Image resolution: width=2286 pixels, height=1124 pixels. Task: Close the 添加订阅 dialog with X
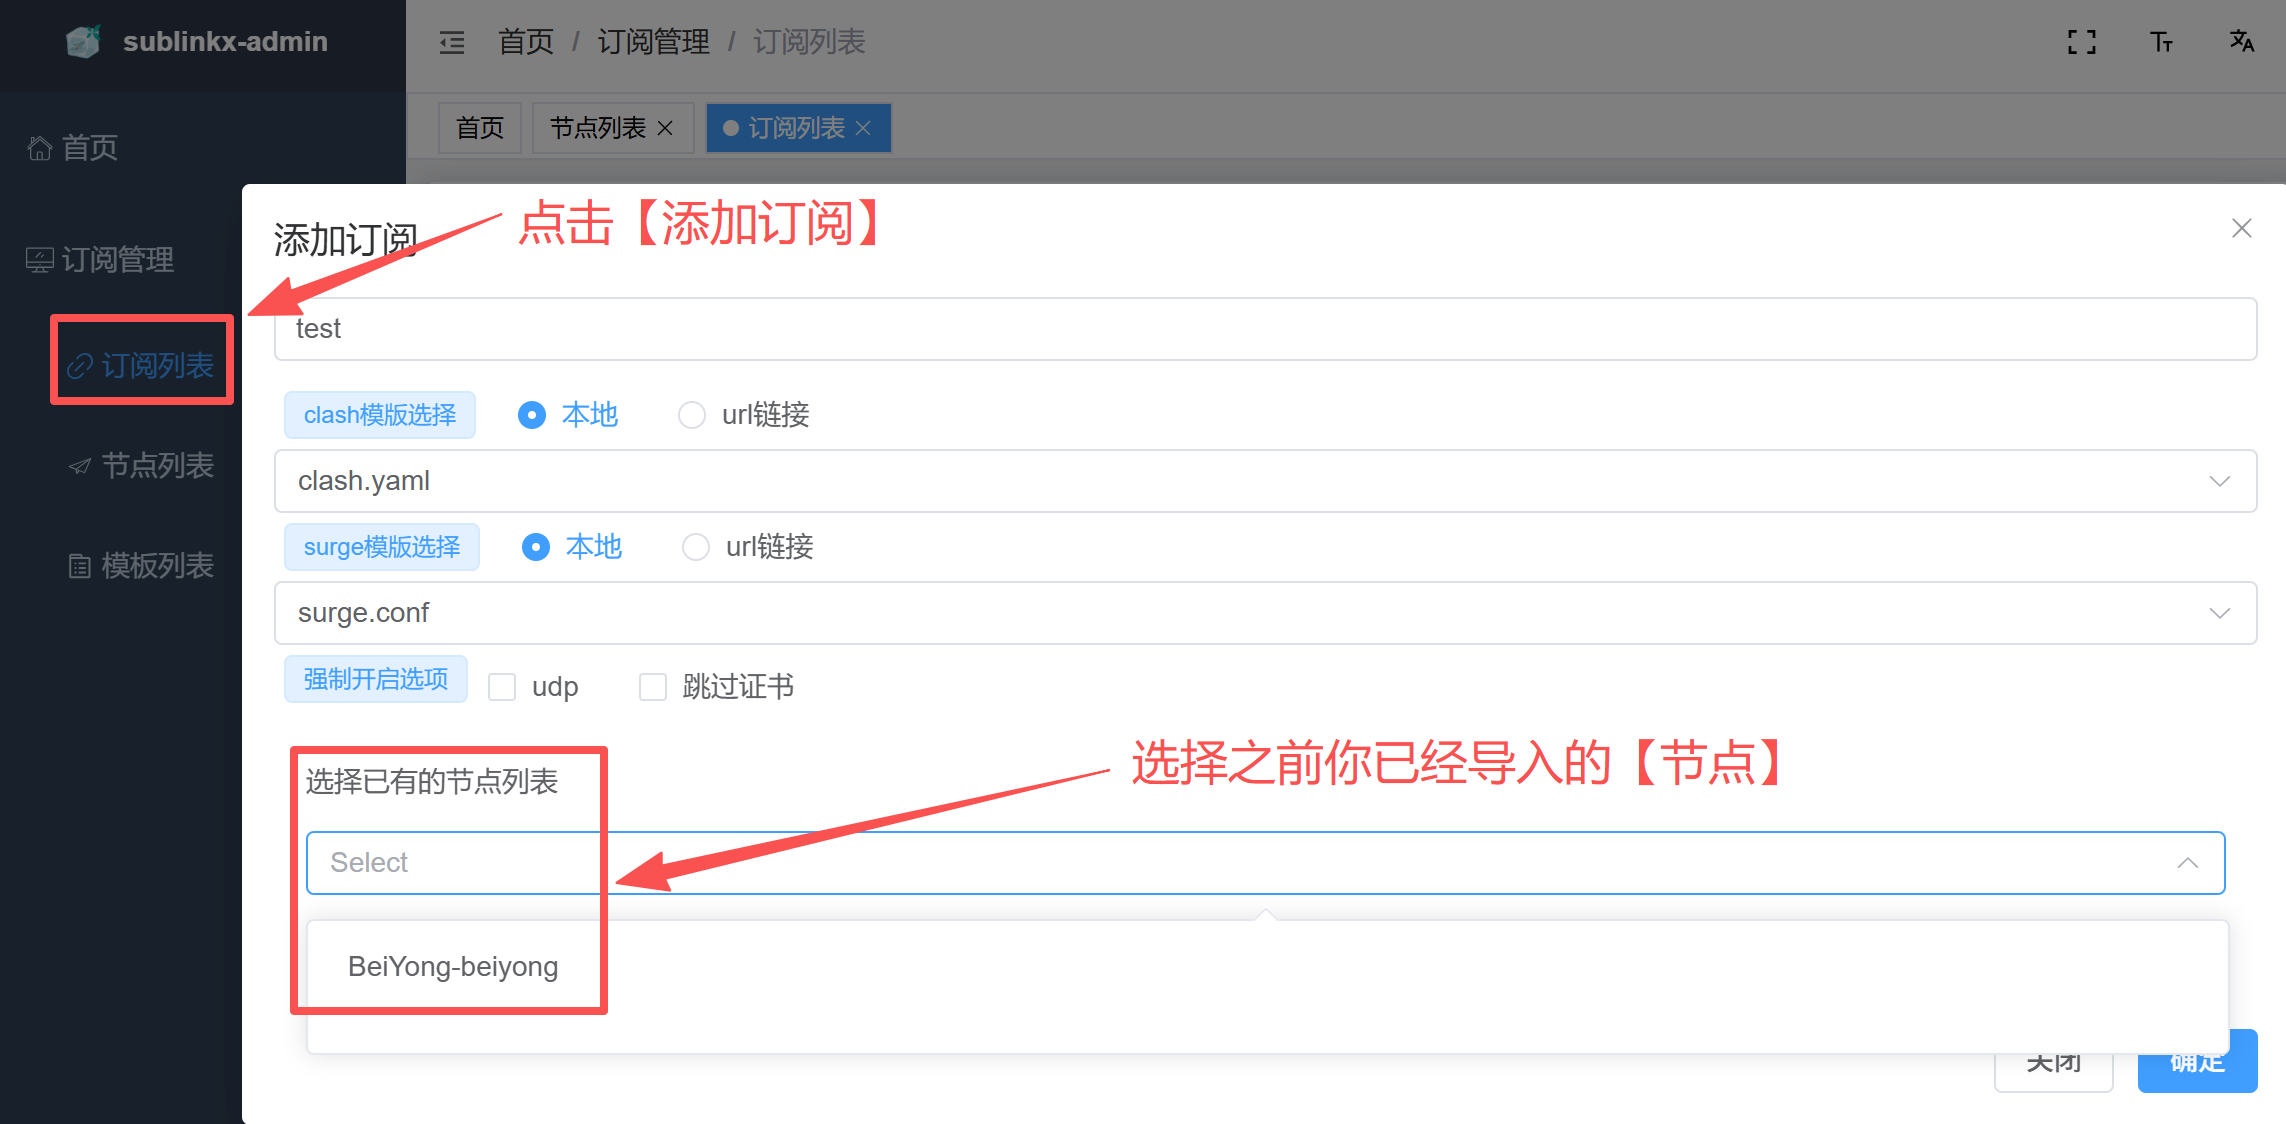2241,228
